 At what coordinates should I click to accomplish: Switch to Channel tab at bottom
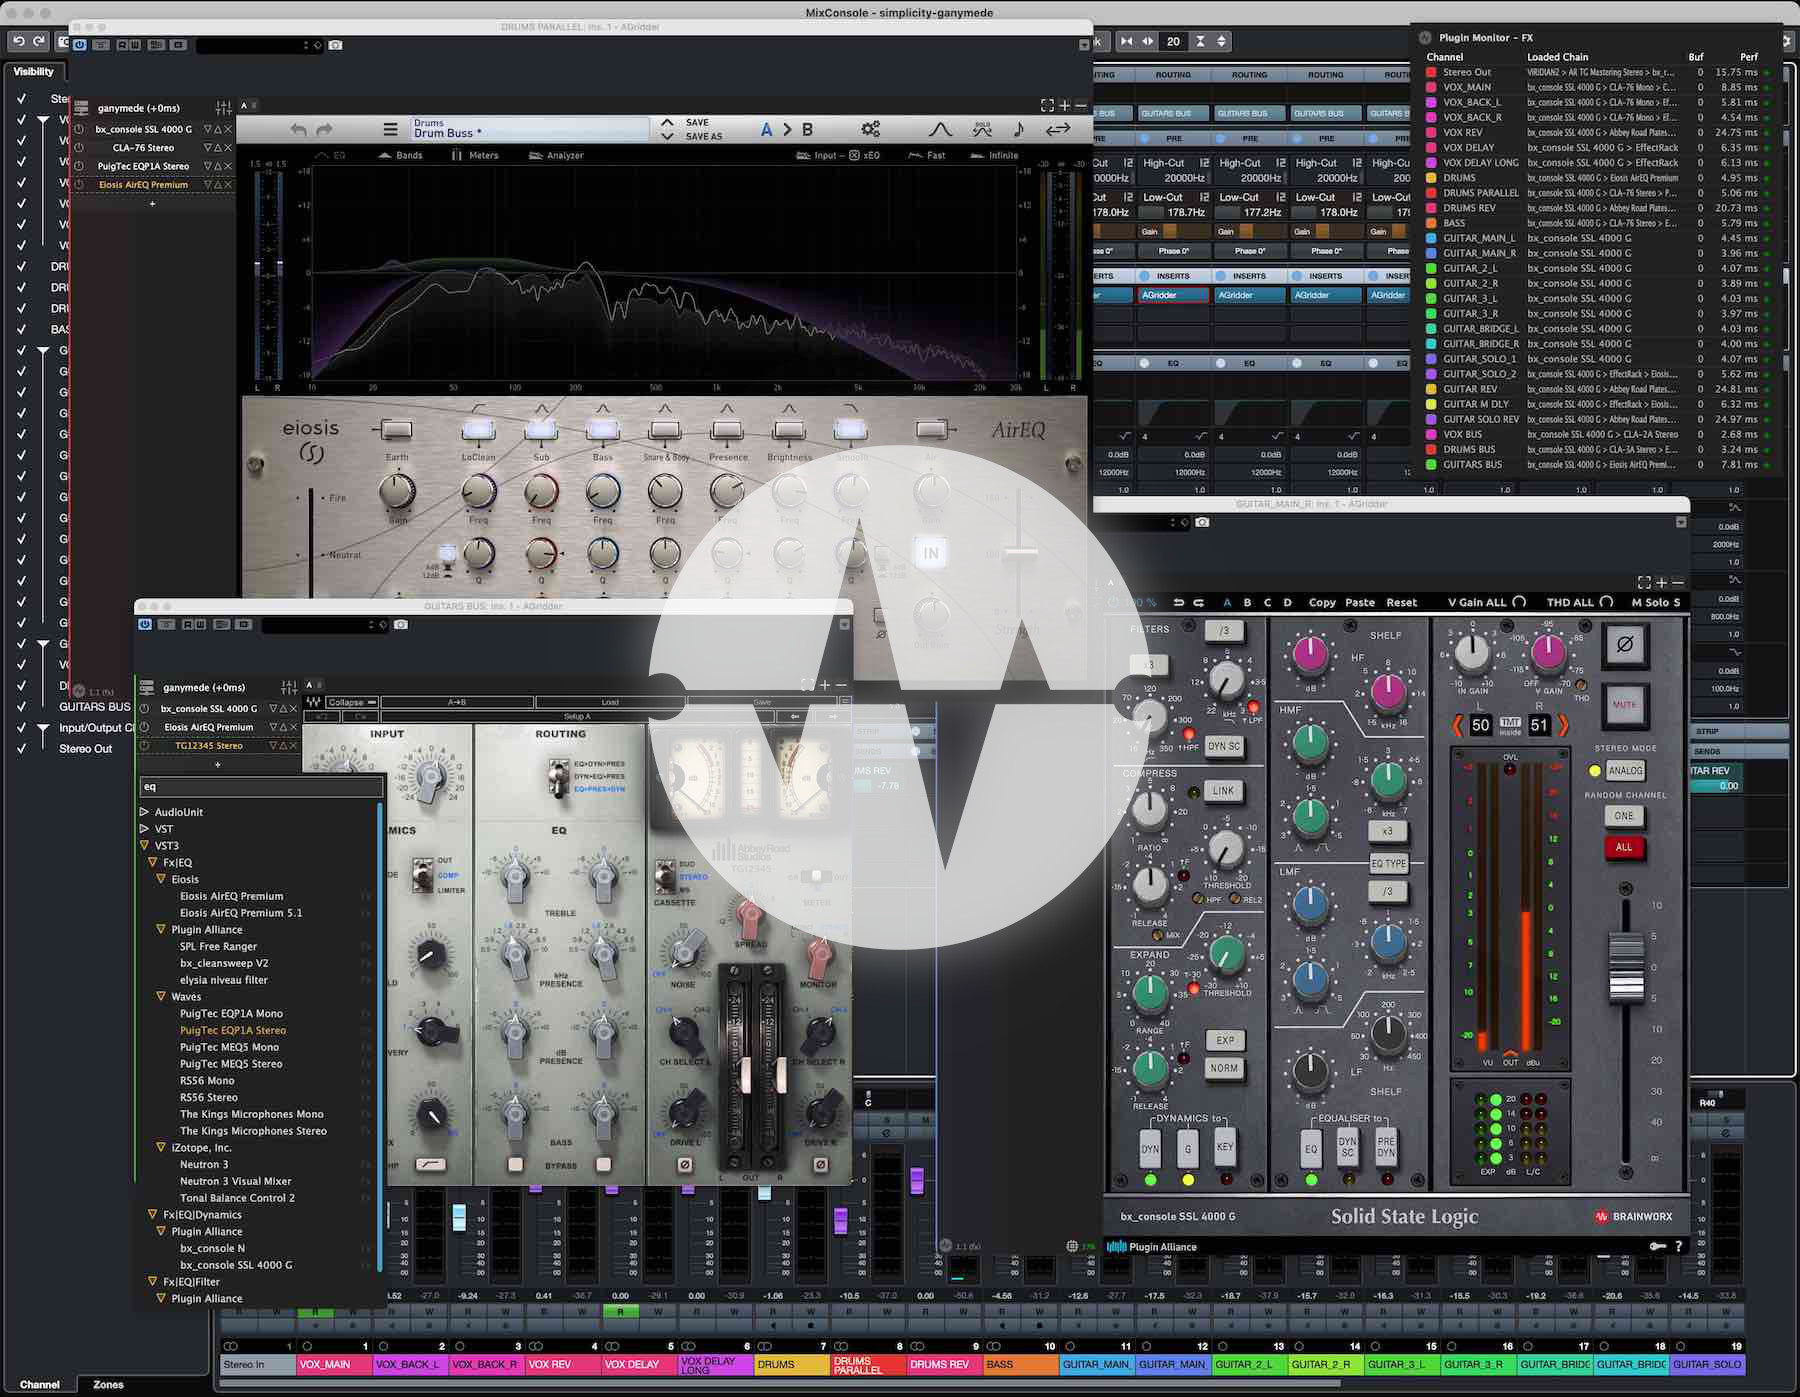[x=39, y=1385]
